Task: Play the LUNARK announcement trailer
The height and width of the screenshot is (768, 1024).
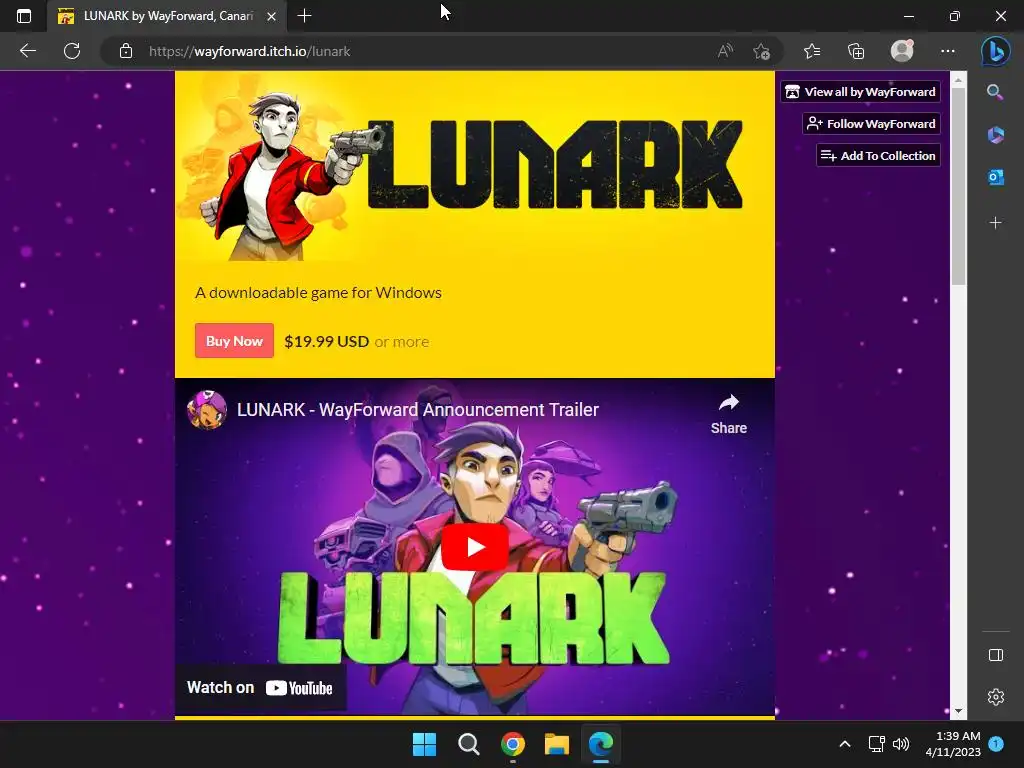Action: pyautogui.click(x=475, y=547)
